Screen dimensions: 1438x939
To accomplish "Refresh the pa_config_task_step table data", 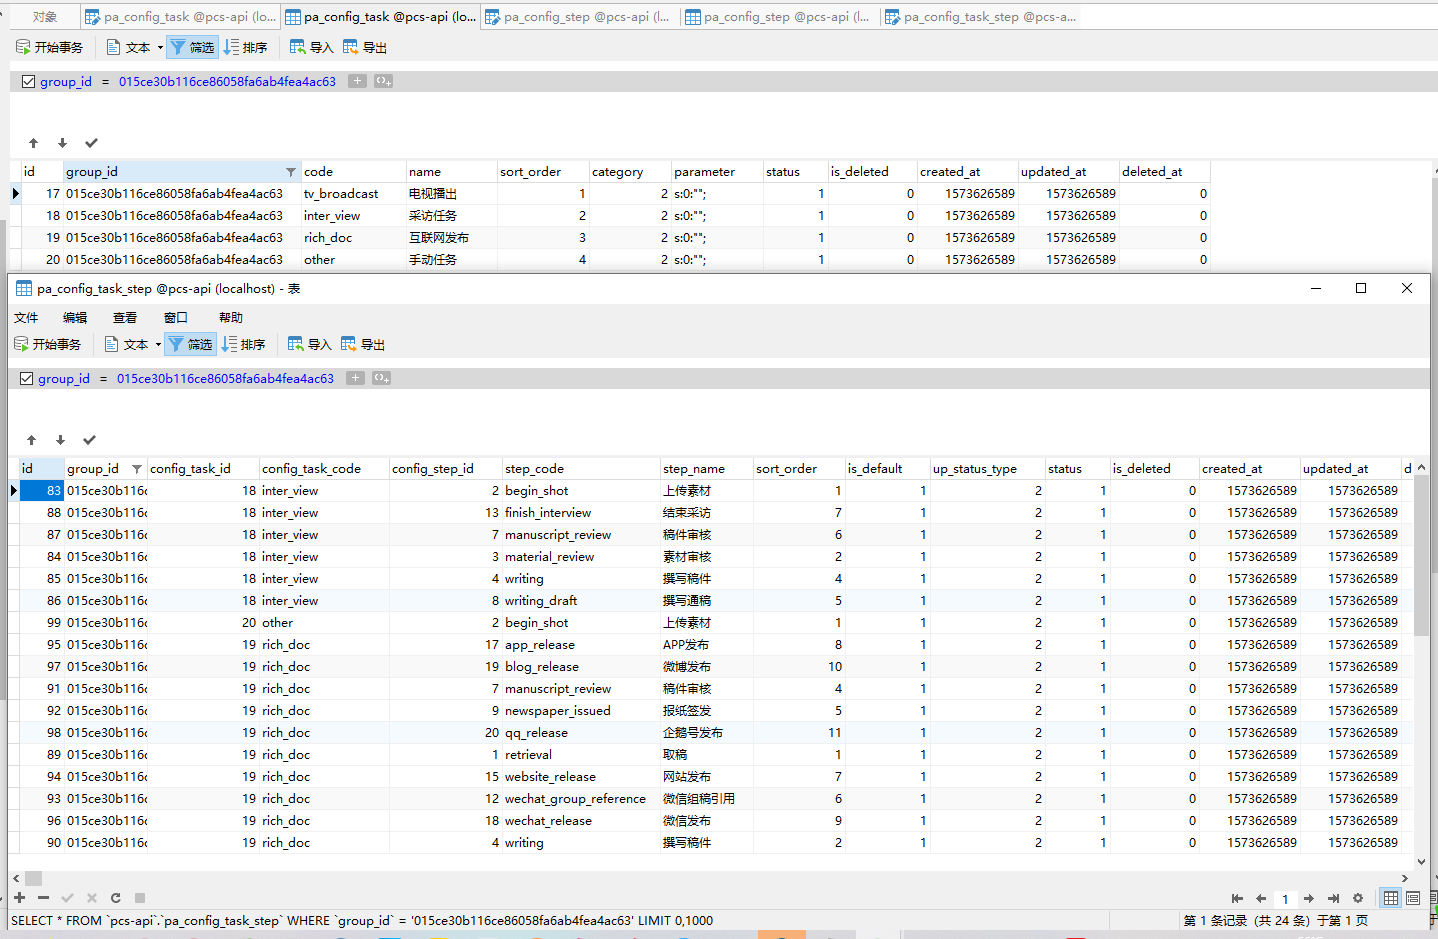I will click(x=115, y=898).
